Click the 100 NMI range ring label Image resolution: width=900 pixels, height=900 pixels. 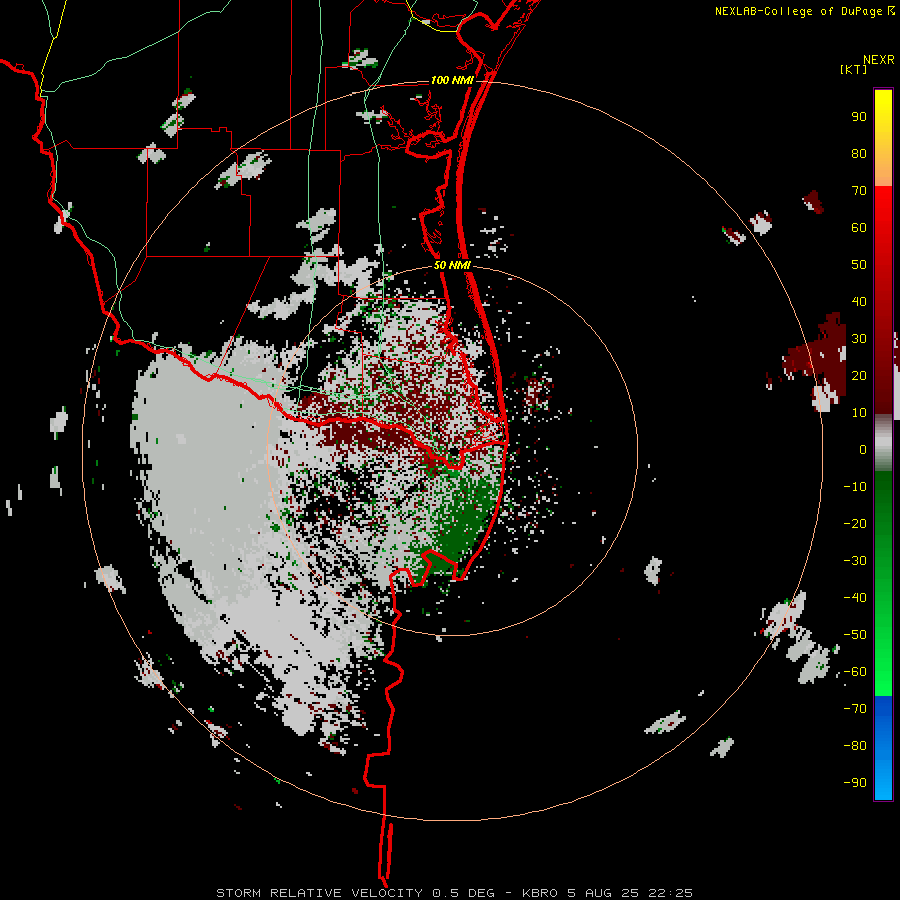[x=452, y=80]
